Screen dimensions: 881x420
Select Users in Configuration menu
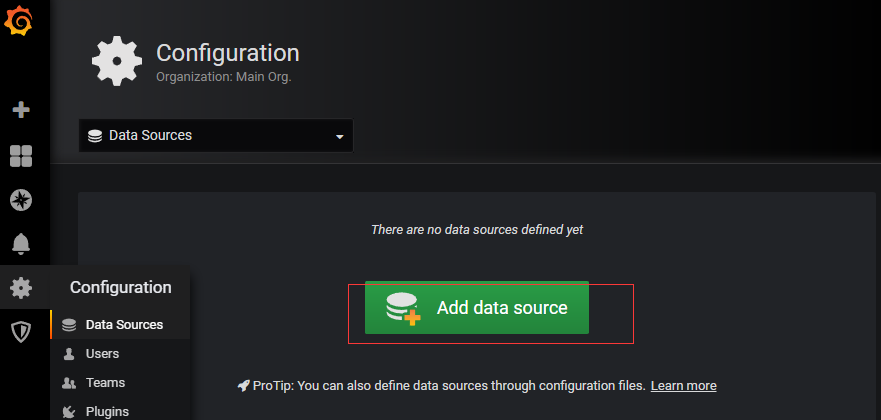tap(102, 353)
